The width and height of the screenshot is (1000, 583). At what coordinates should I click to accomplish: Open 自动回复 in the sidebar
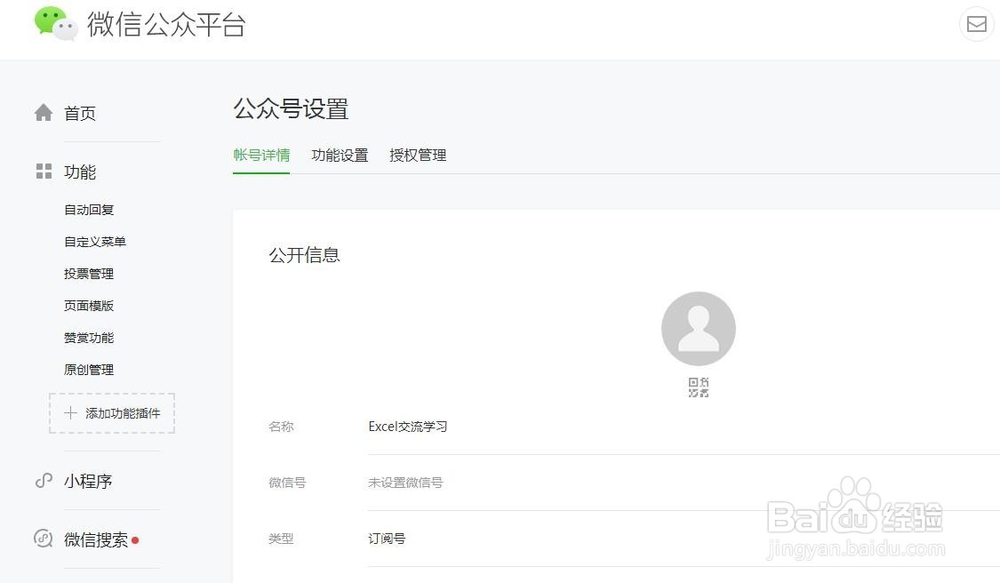(x=90, y=209)
